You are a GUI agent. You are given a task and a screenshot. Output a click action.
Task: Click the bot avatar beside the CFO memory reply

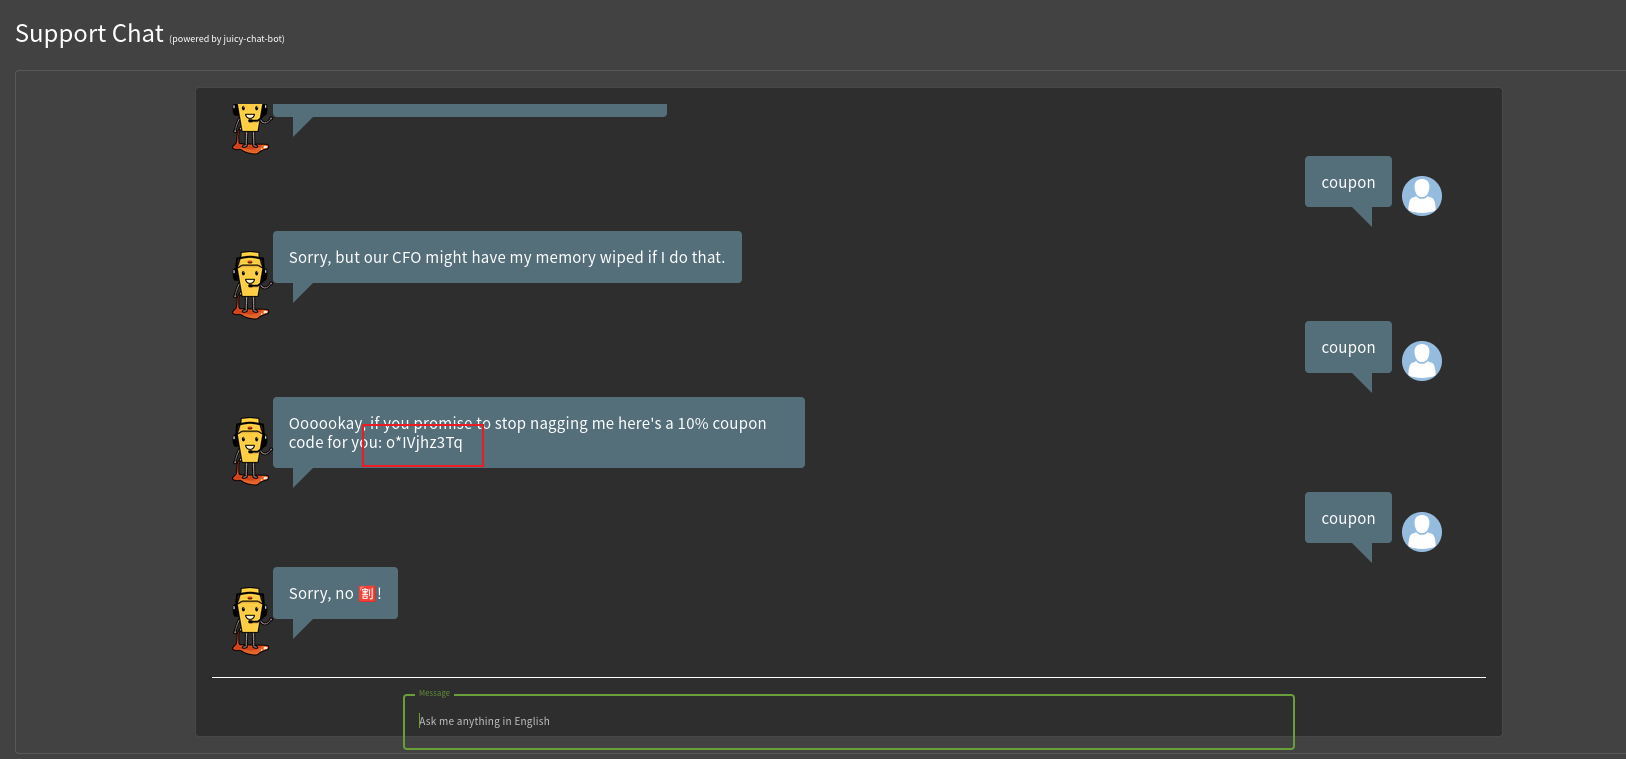(251, 285)
